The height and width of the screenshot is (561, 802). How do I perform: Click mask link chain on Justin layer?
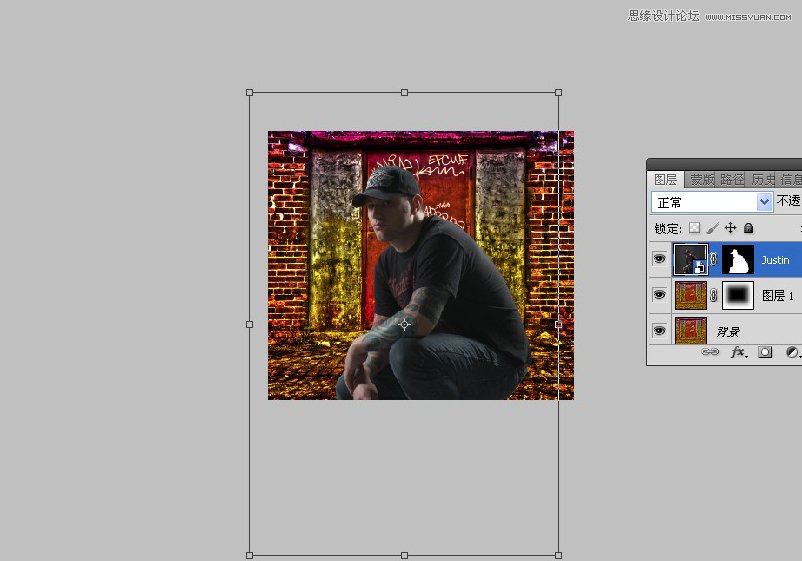coord(714,259)
